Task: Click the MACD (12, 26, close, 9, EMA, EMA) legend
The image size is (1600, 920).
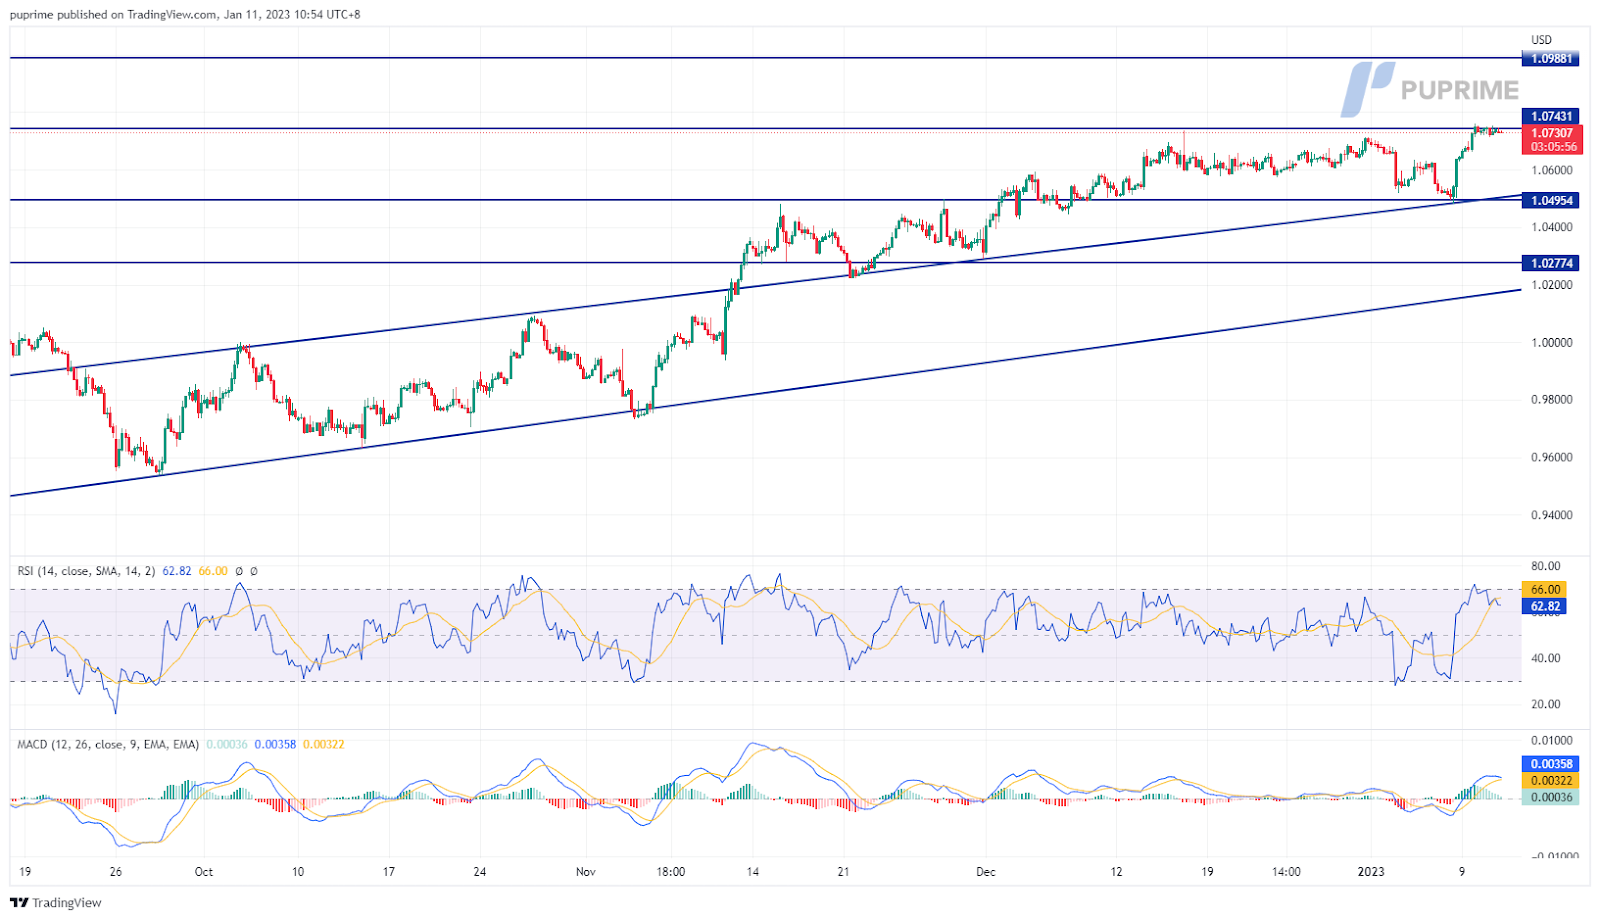Action: (108, 745)
